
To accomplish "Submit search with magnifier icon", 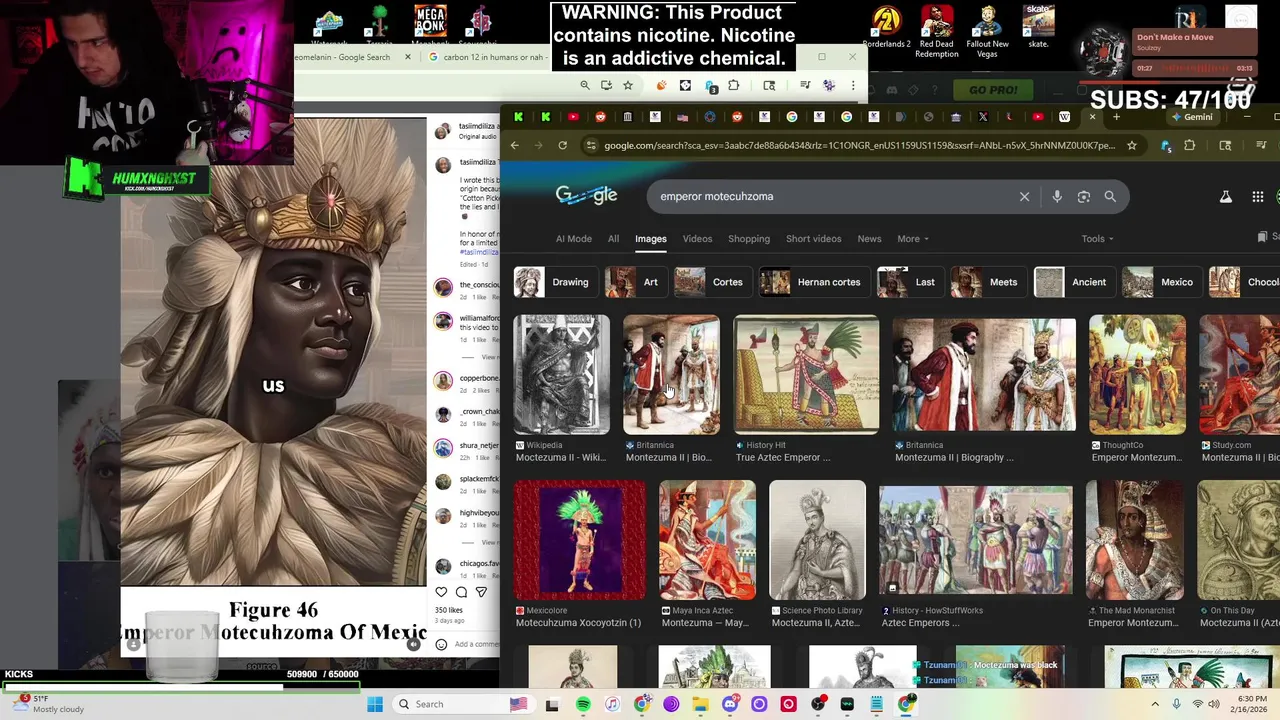I will (1110, 197).
